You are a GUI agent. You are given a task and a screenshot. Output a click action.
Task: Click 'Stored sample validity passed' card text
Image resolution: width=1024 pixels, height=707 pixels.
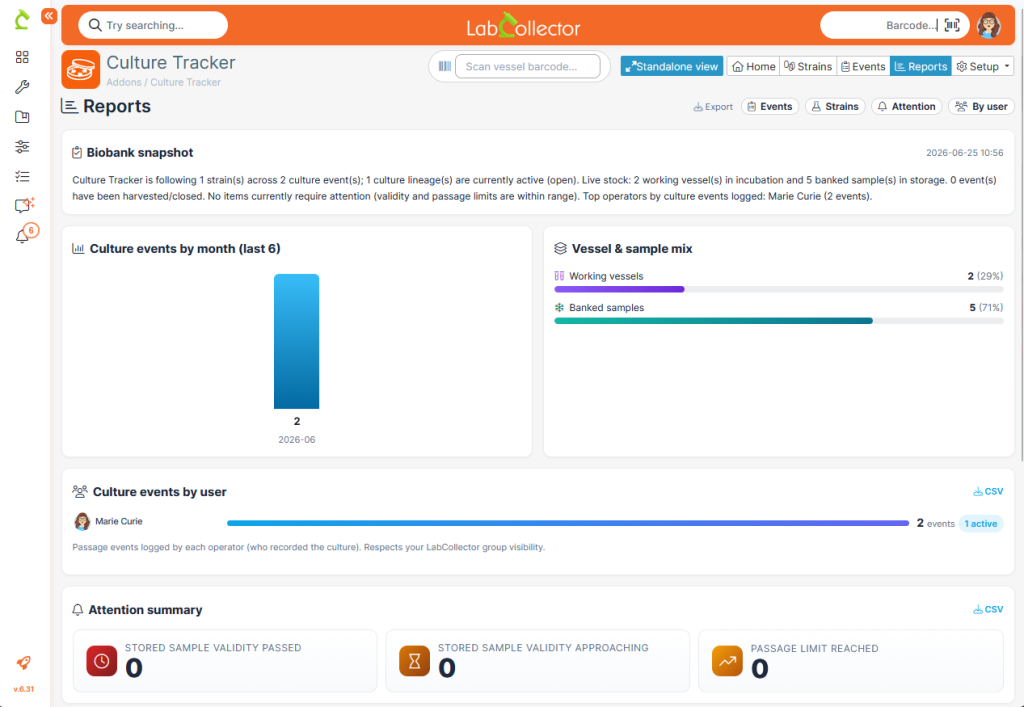(213, 648)
